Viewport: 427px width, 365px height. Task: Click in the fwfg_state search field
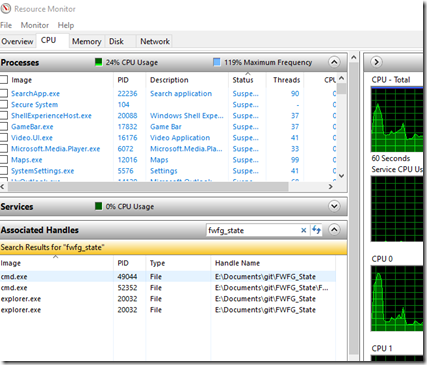coord(253,230)
